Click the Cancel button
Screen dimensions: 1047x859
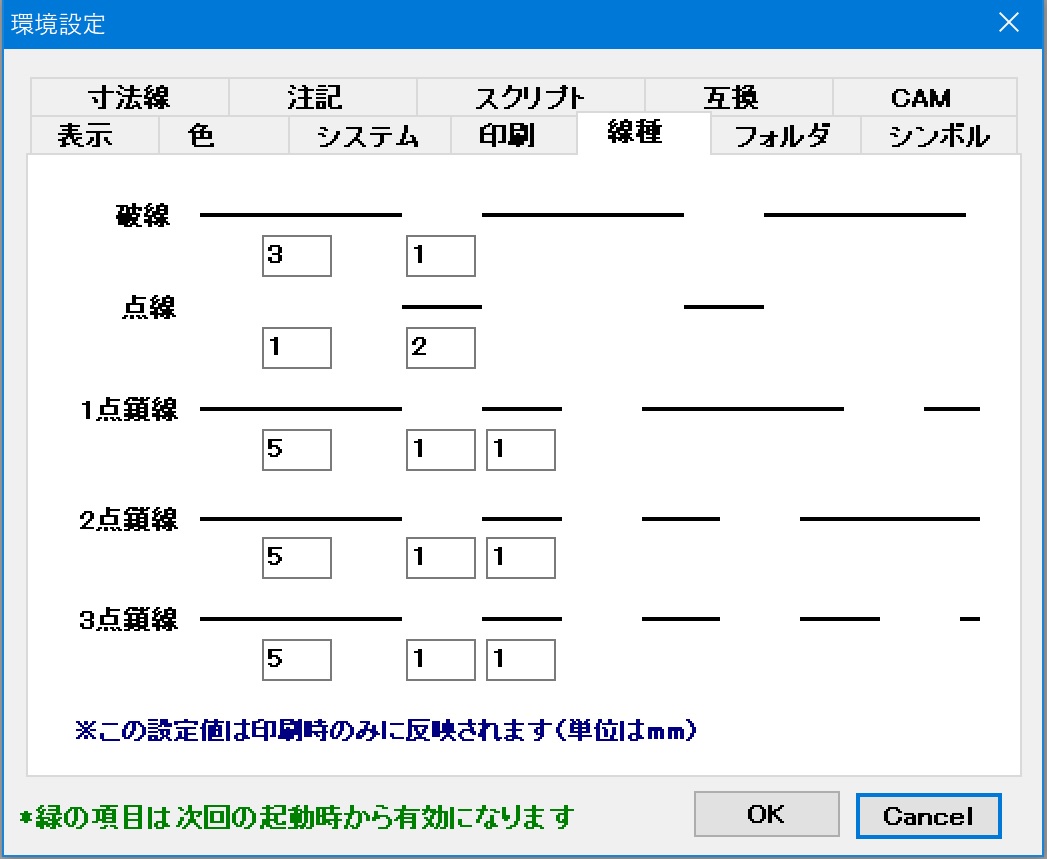click(x=928, y=816)
